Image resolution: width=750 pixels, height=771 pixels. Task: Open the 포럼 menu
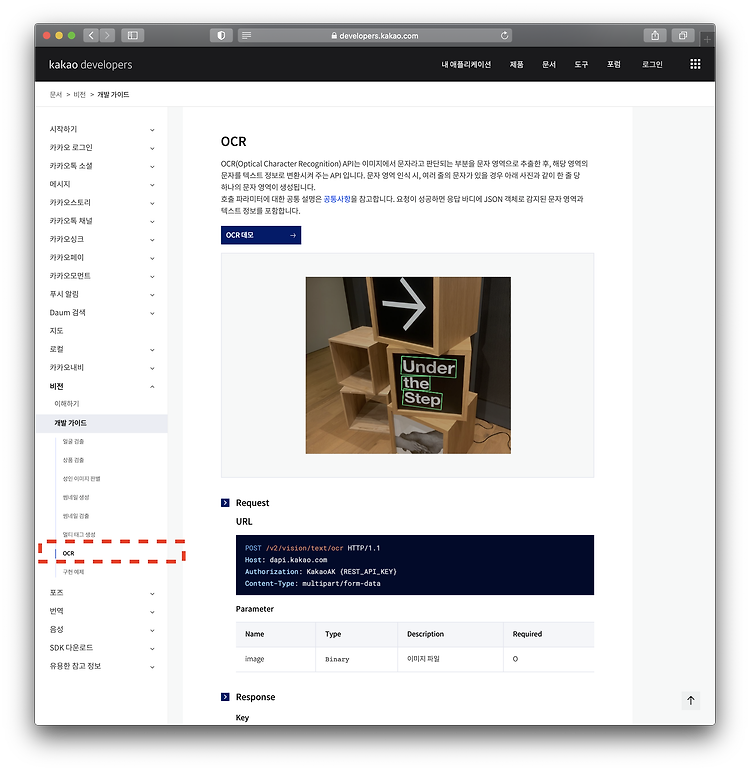click(614, 64)
